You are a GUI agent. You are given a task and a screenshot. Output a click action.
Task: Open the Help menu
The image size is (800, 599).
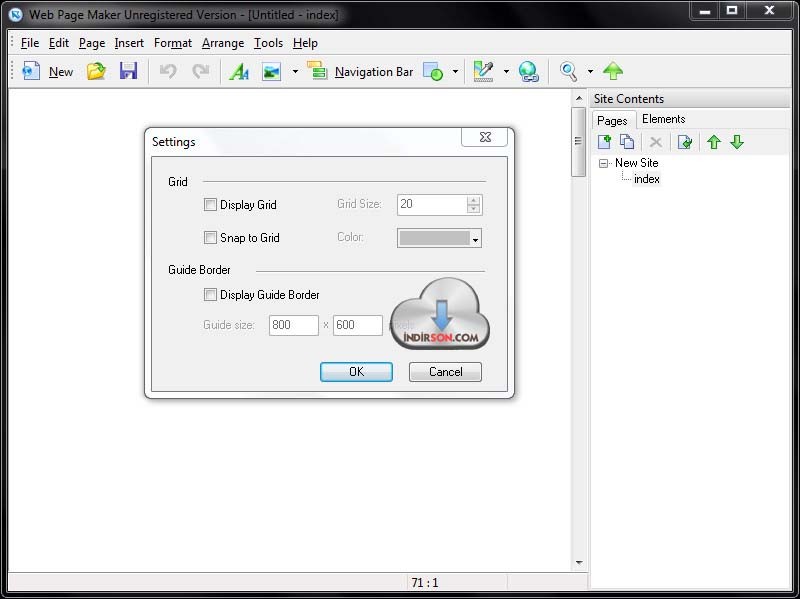(305, 43)
